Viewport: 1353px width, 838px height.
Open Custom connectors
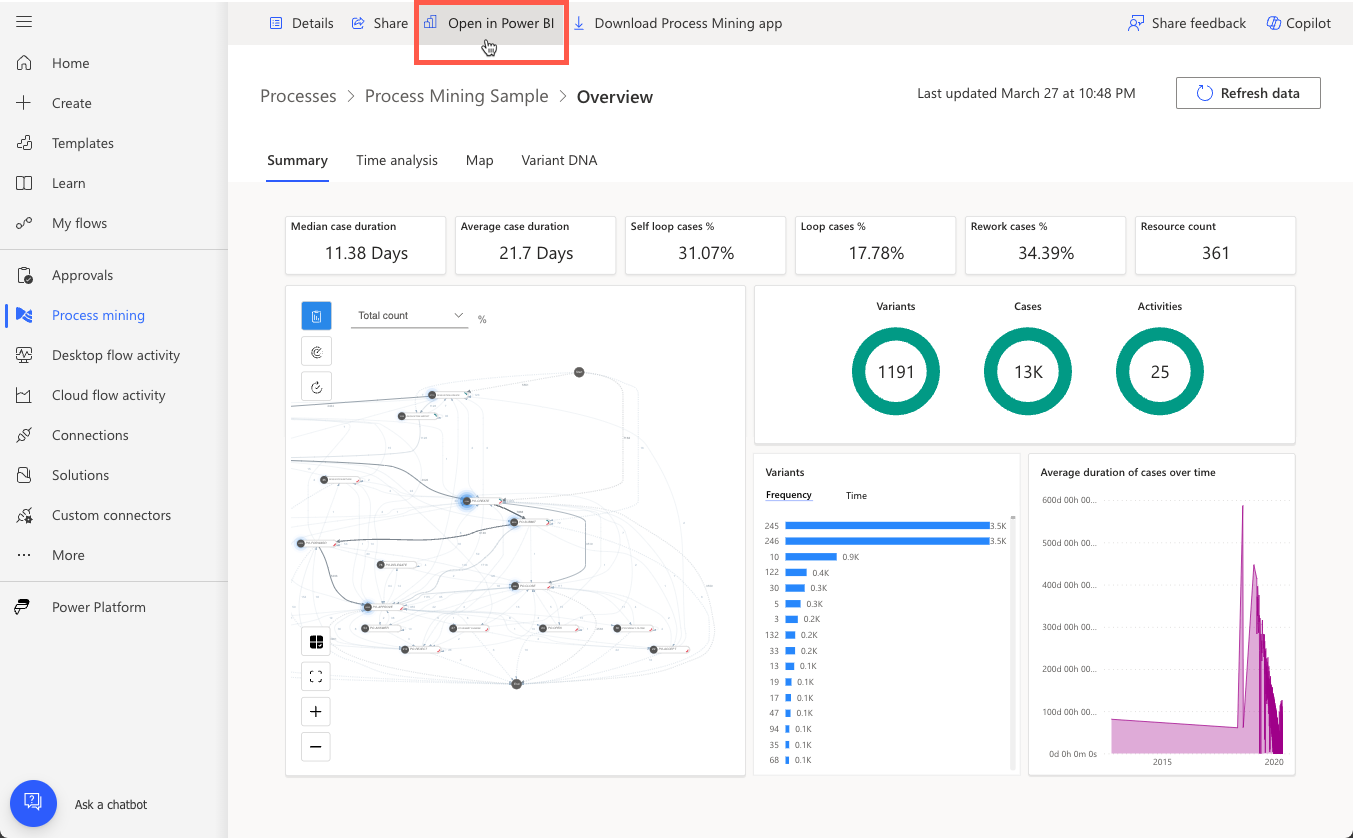tap(111, 515)
